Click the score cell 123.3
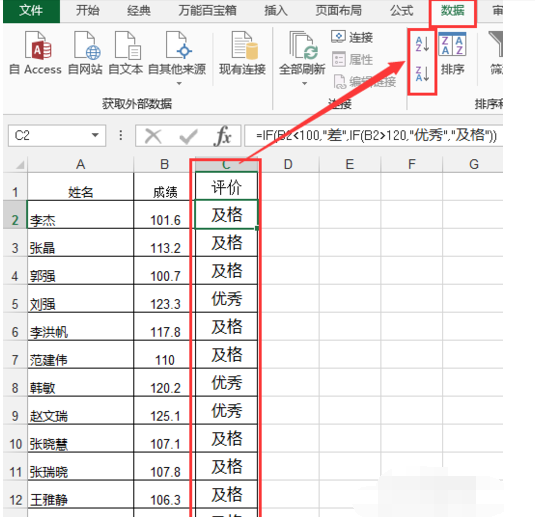This screenshot has width=535, height=517. click(164, 299)
